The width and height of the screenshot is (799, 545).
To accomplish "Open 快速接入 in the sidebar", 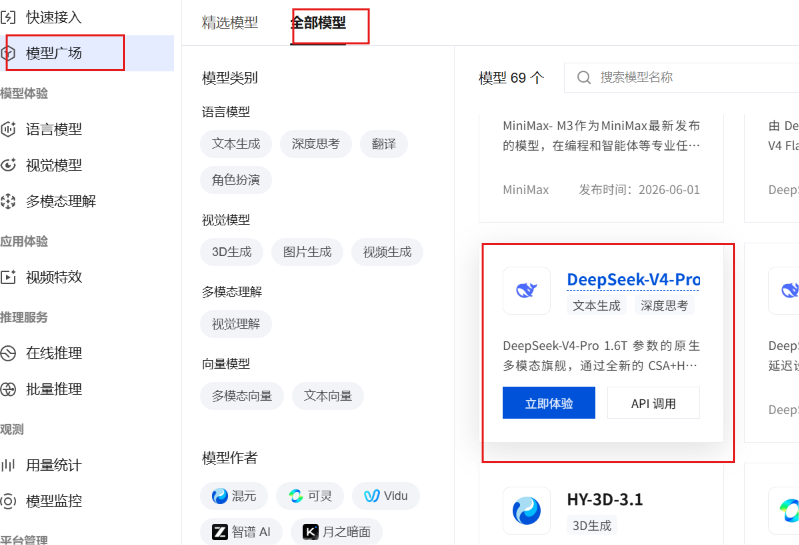I will [54, 18].
